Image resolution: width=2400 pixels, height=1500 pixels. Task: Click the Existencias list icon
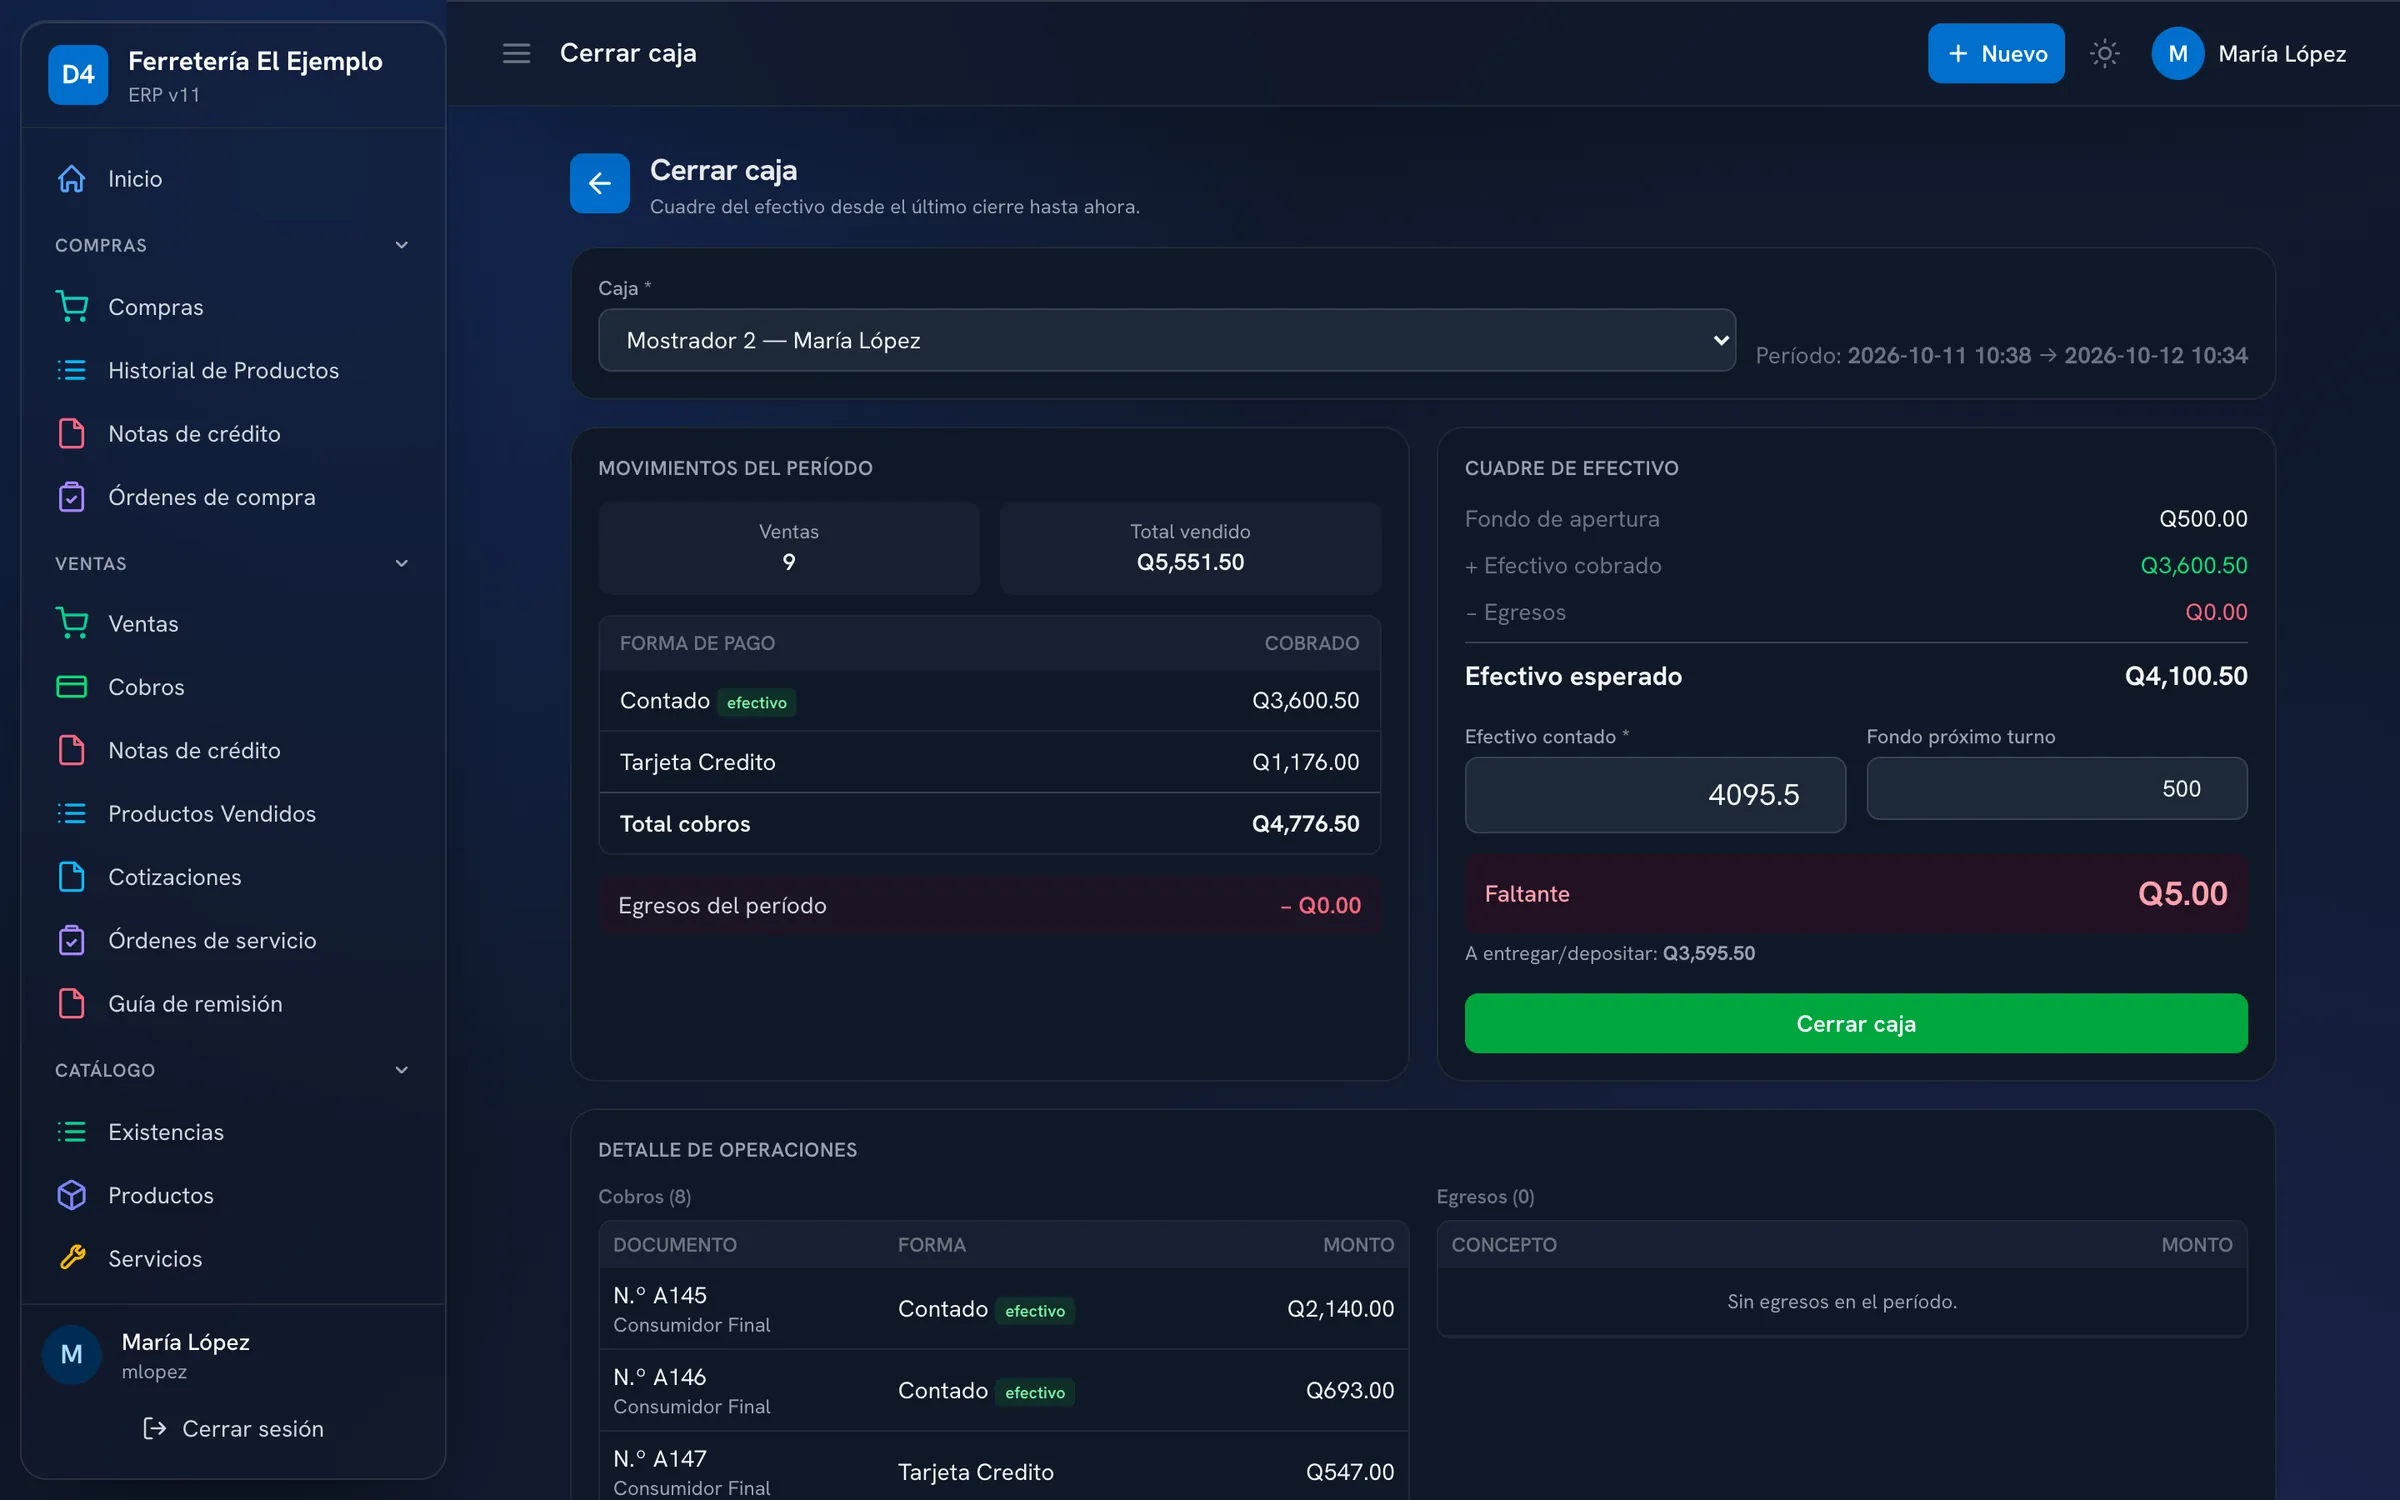72,1132
